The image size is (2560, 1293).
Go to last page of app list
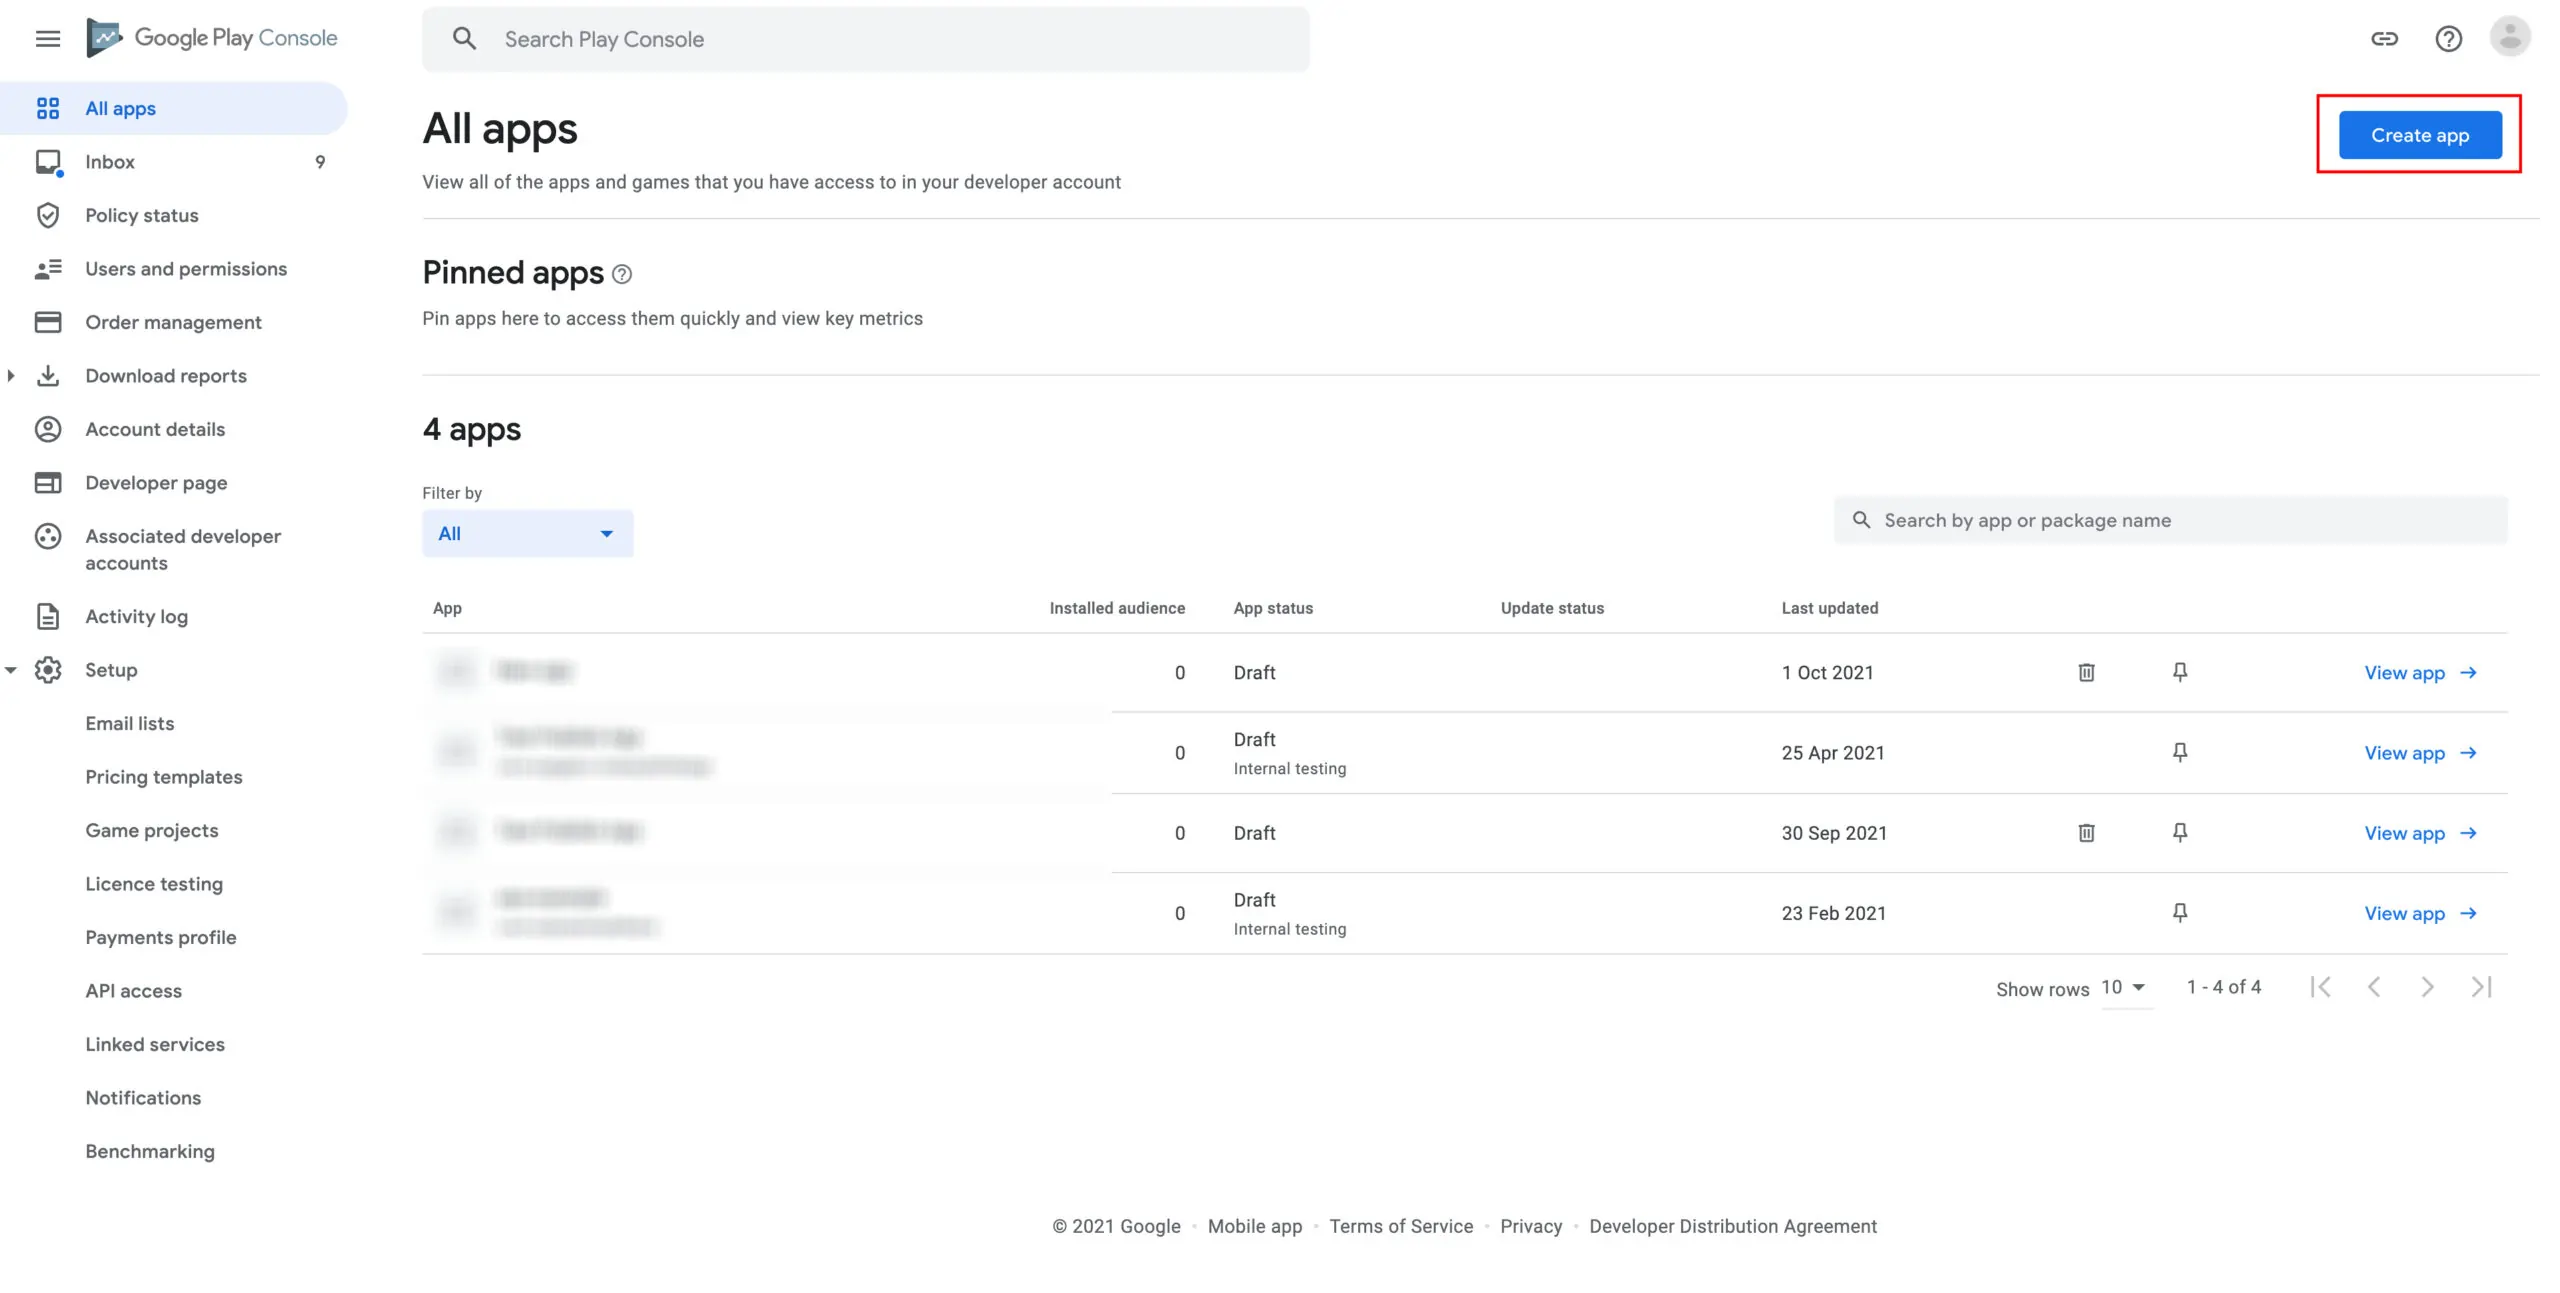point(2481,987)
